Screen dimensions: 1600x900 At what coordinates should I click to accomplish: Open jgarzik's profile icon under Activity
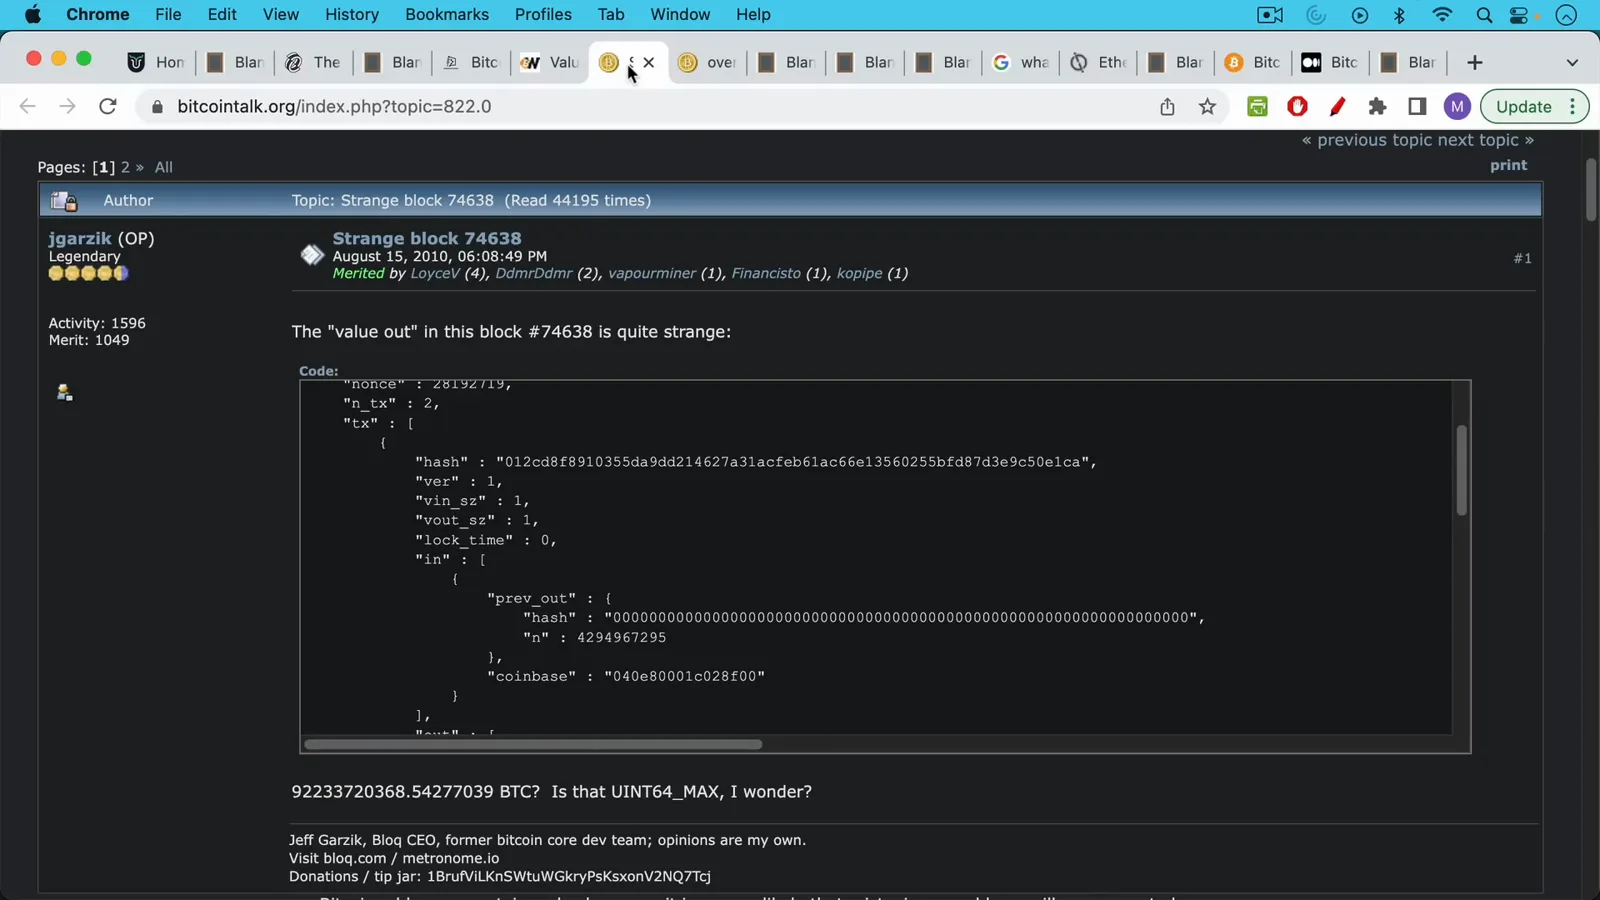pyautogui.click(x=64, y=392)
